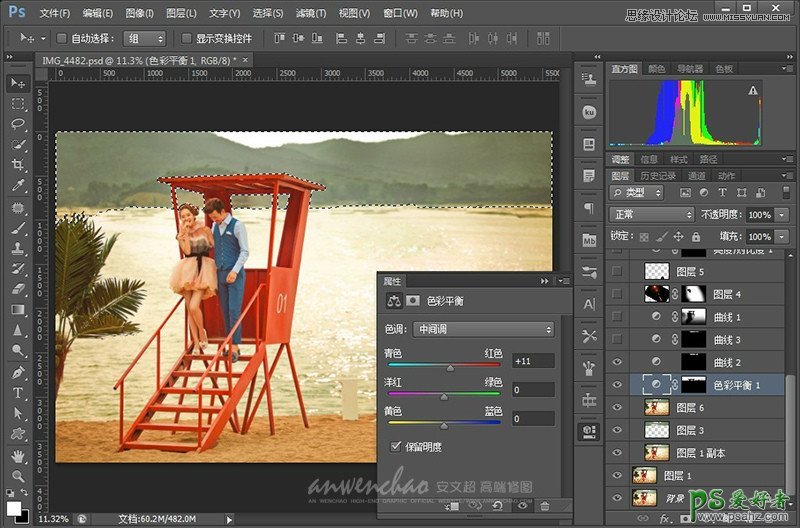Show the 图层 5 layer
The height and width of the screenshot is (528, 800).
point(617,271)
